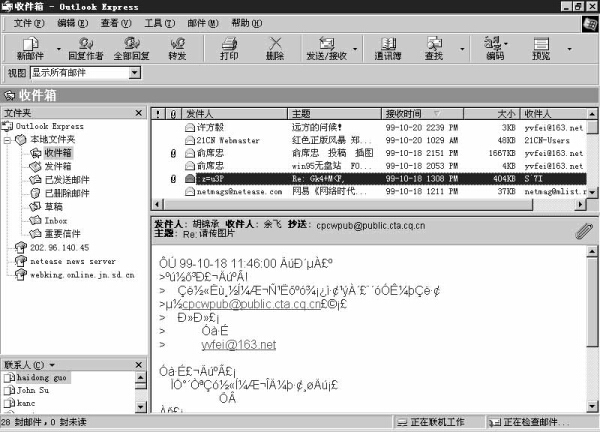Close the 联系人 contacts pane
The height and width of the screenshot is (432, 600).
coord(139,365)
